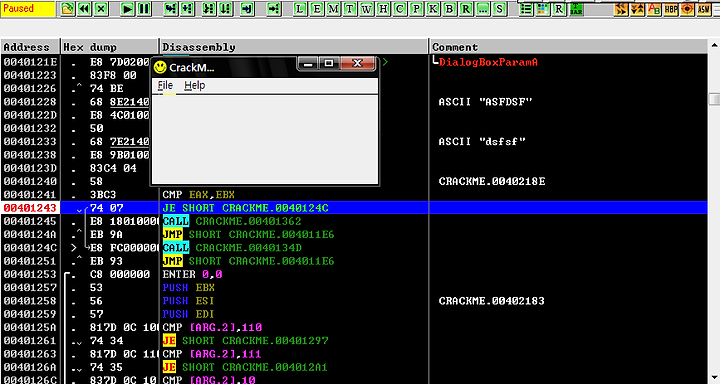The width and height of the screenshot is (720, 384).
Task: Select CALL CRACKME.00401362 instruction
Action: coord(232,221)
